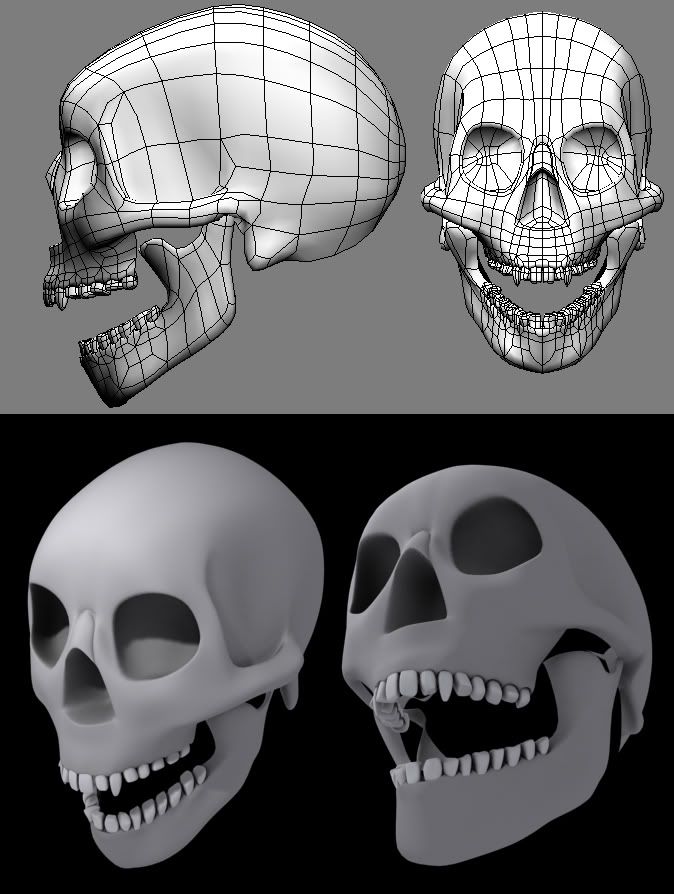Select the eye socket on side-view wireframe skull
Image resolution: width=674 pixels, height=894 pixels.
pos(80,160)
